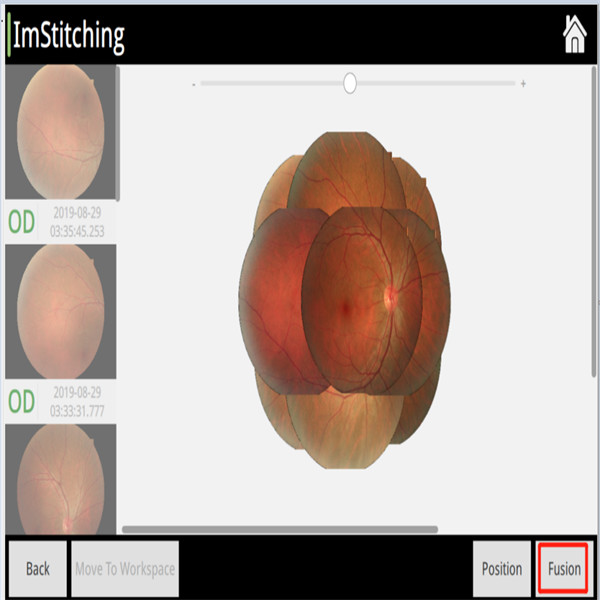600x600 pixels.
Task: Click the minus icon left of zoom slider
Action: coord(193,84)
